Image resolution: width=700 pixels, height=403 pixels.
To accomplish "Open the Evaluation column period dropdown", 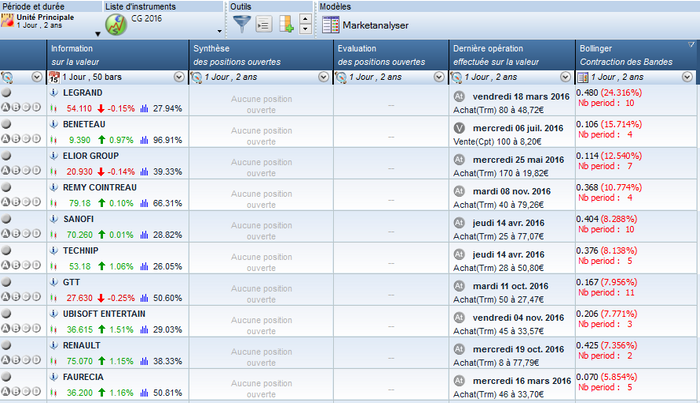I will click(x=439, y=77).
